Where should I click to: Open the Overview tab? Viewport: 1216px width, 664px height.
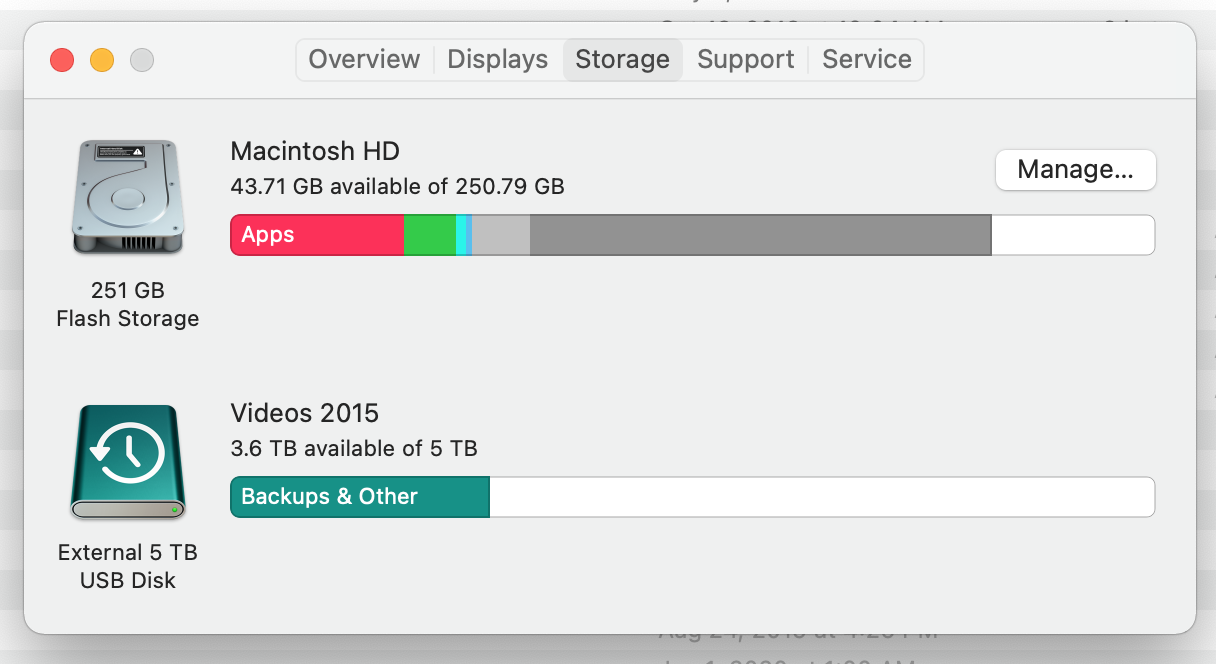coord(364,59)
